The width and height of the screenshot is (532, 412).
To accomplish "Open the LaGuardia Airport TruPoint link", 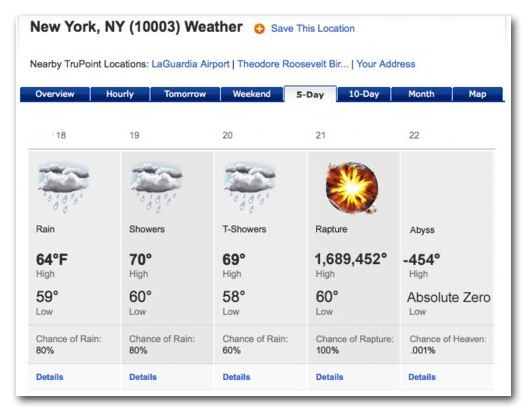I will [x=190, y=64].
